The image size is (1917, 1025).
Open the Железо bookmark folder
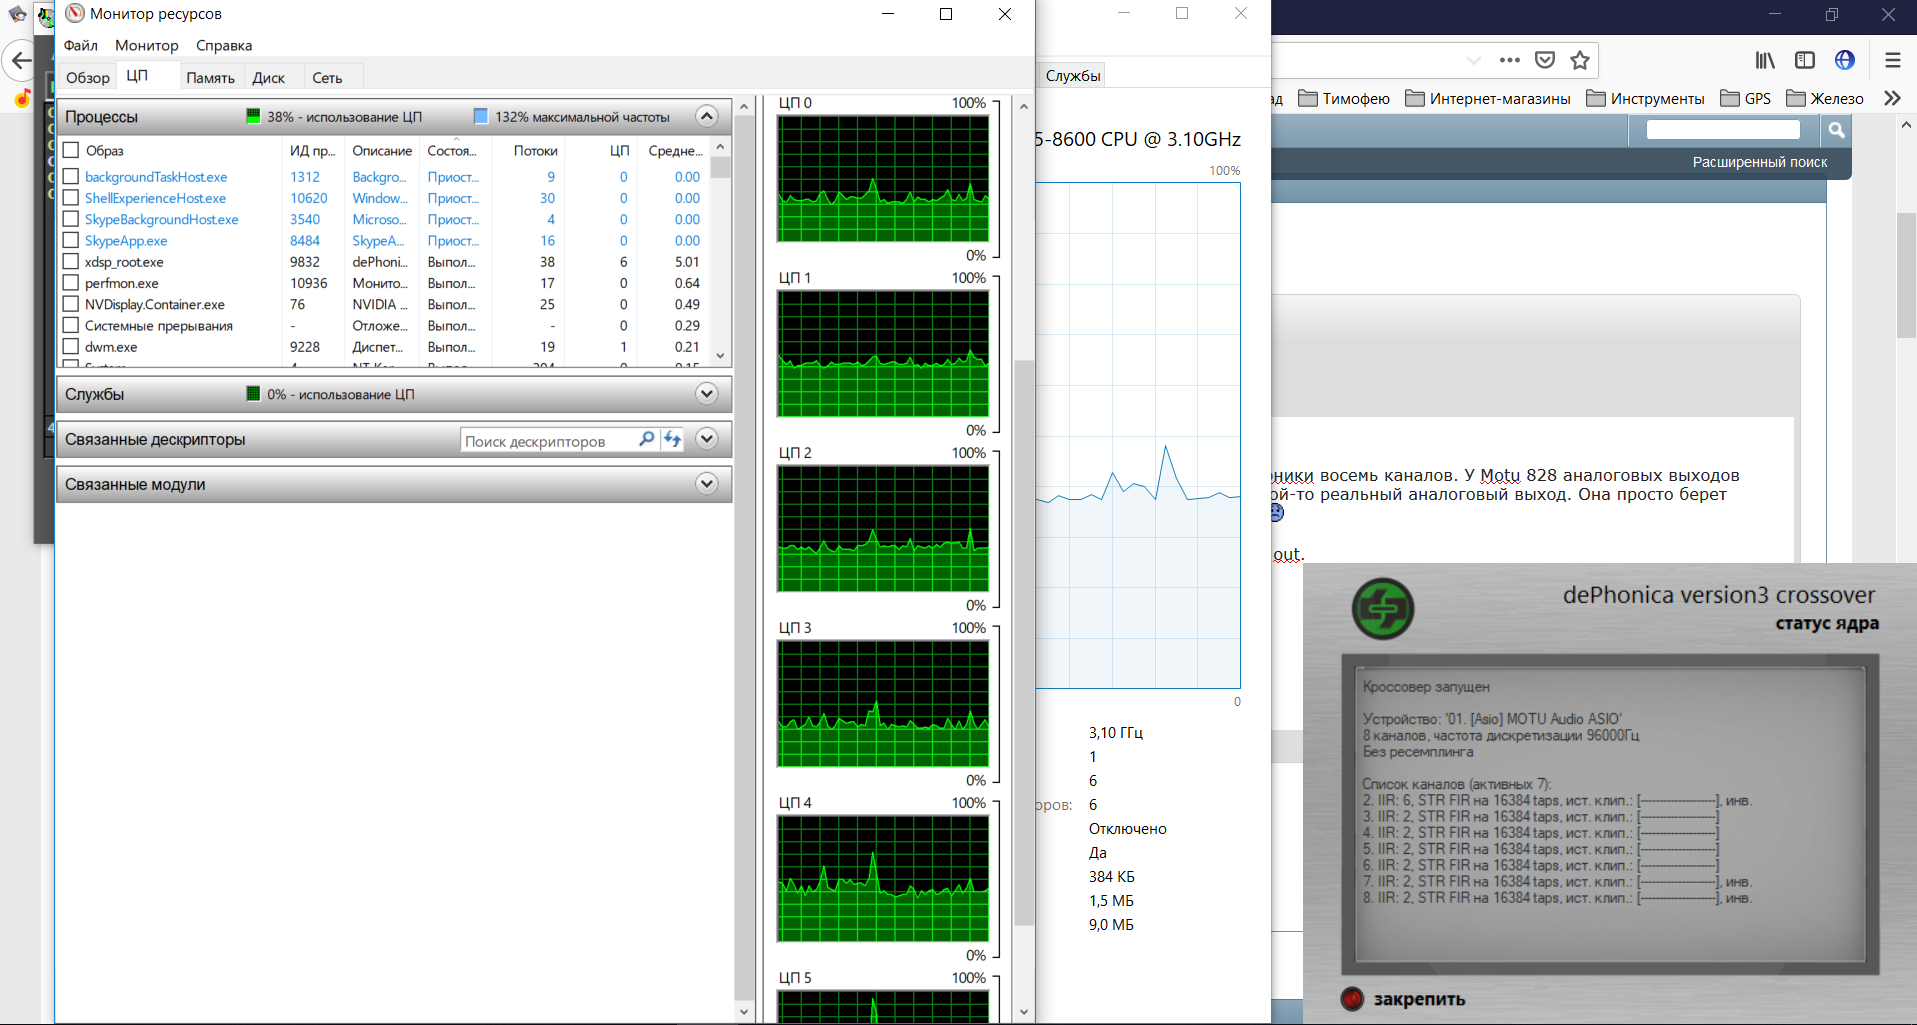1825,98
